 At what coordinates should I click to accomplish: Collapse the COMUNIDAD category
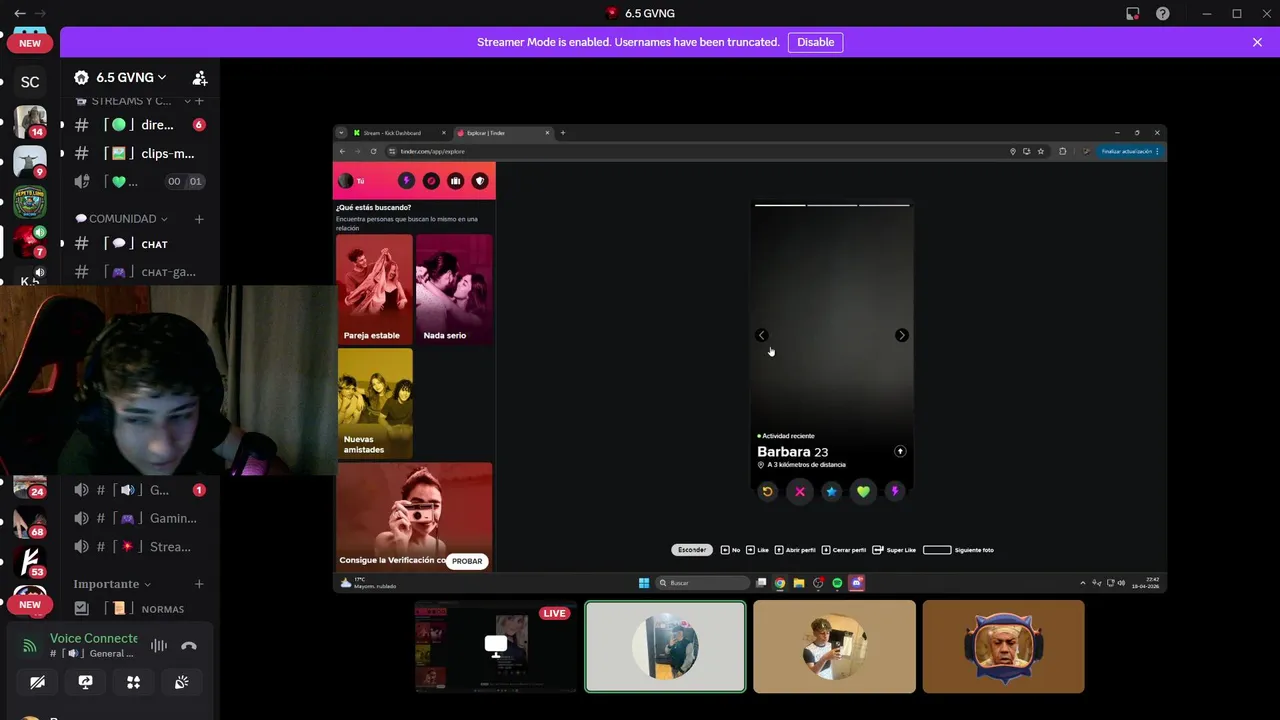point(121,219)
